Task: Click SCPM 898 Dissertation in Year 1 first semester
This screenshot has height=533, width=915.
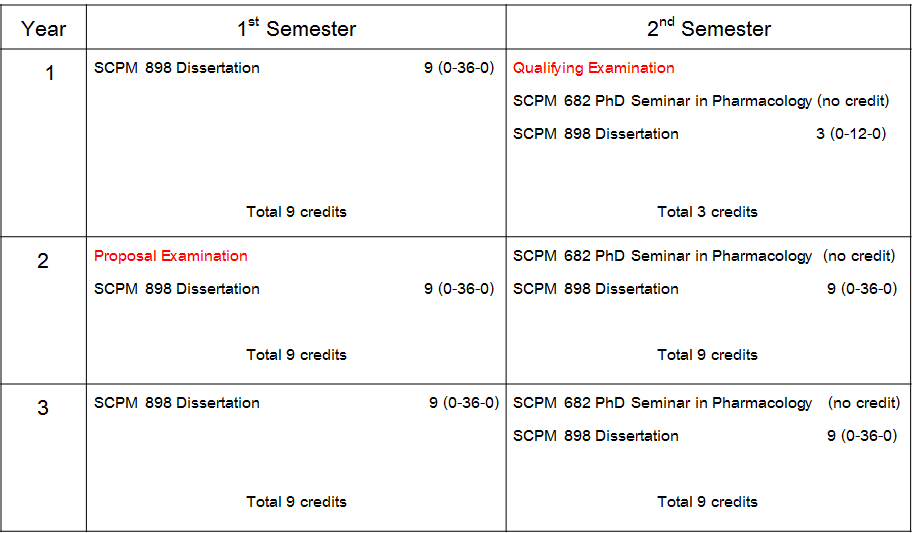Action: click(177, 68)
